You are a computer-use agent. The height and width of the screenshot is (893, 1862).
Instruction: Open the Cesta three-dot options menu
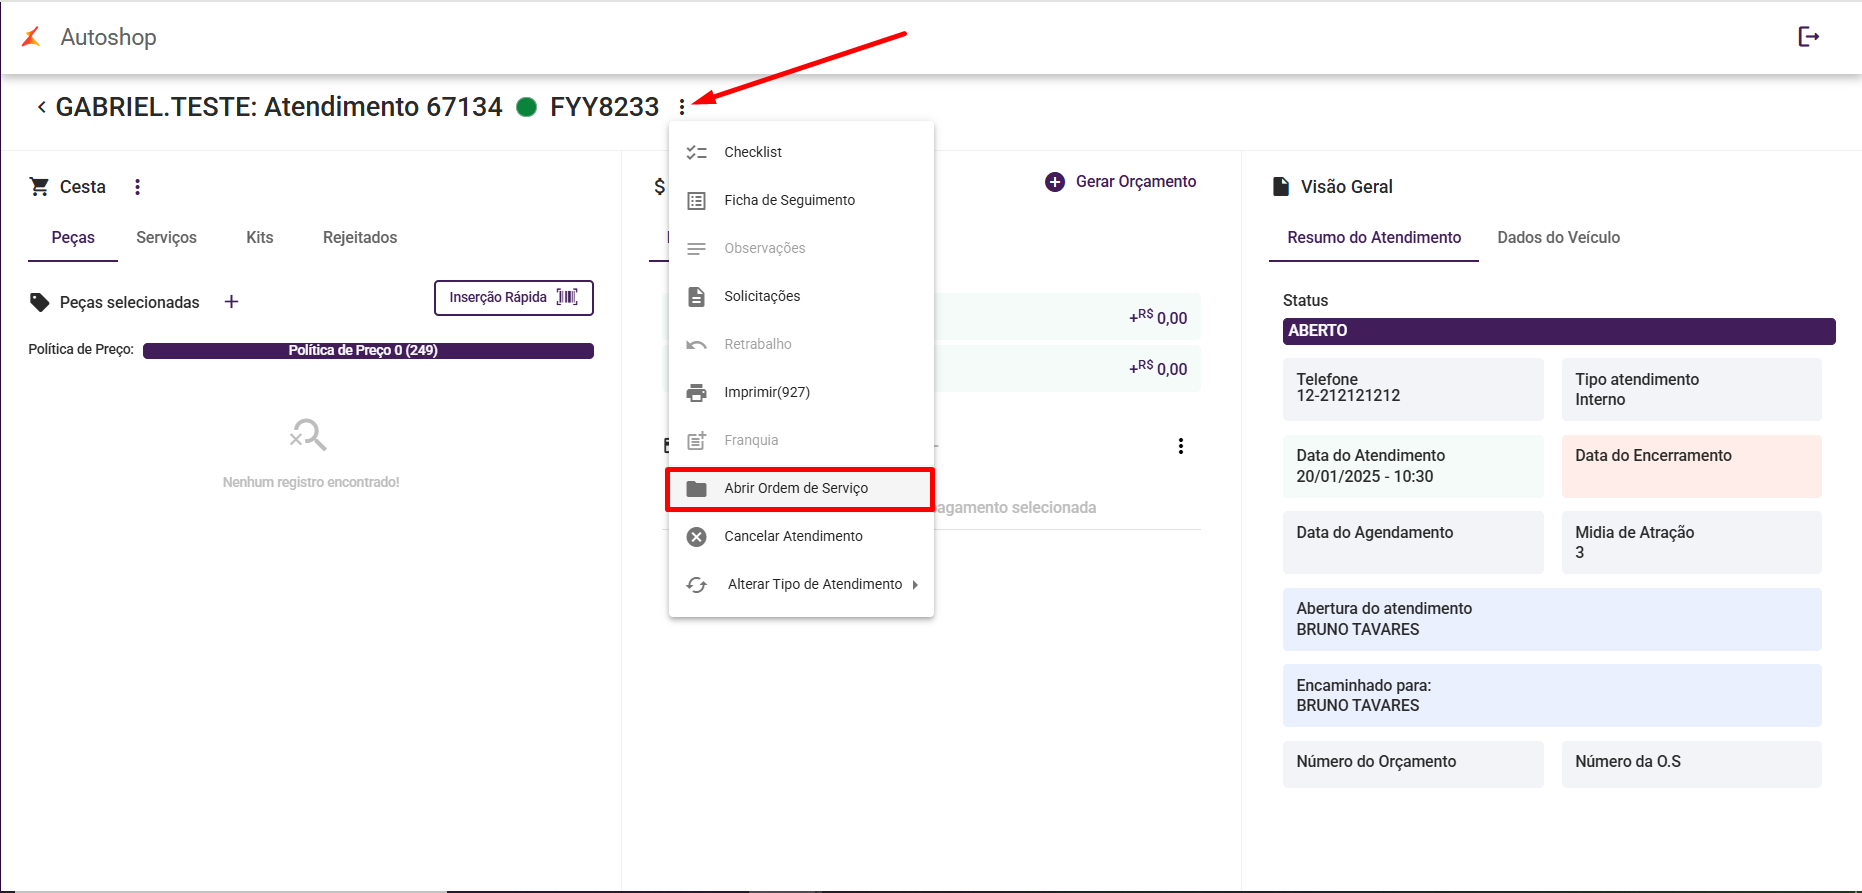click(x=138, y=187)
